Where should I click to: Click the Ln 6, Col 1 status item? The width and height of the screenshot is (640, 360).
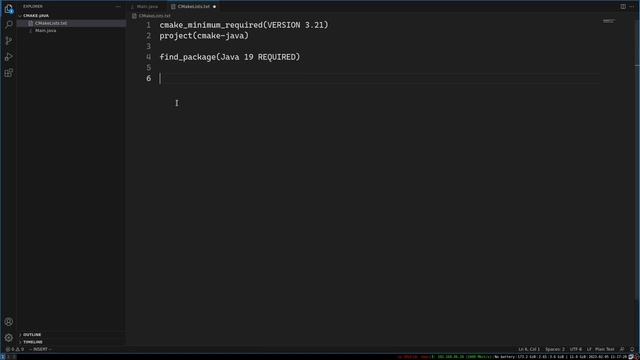click(x=529, y=349)
